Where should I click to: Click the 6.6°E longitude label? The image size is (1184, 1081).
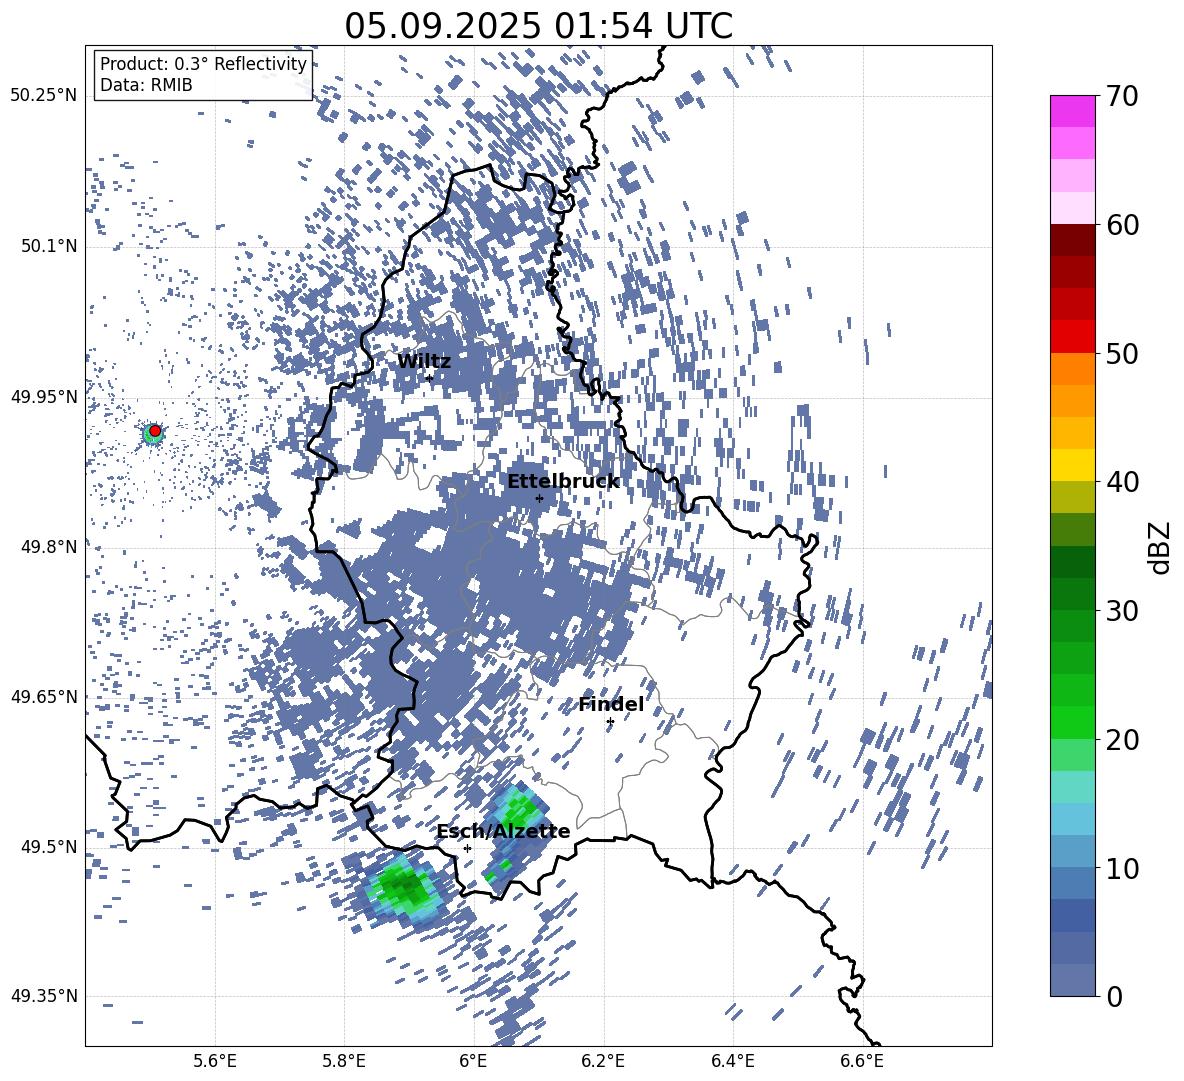862,1061
